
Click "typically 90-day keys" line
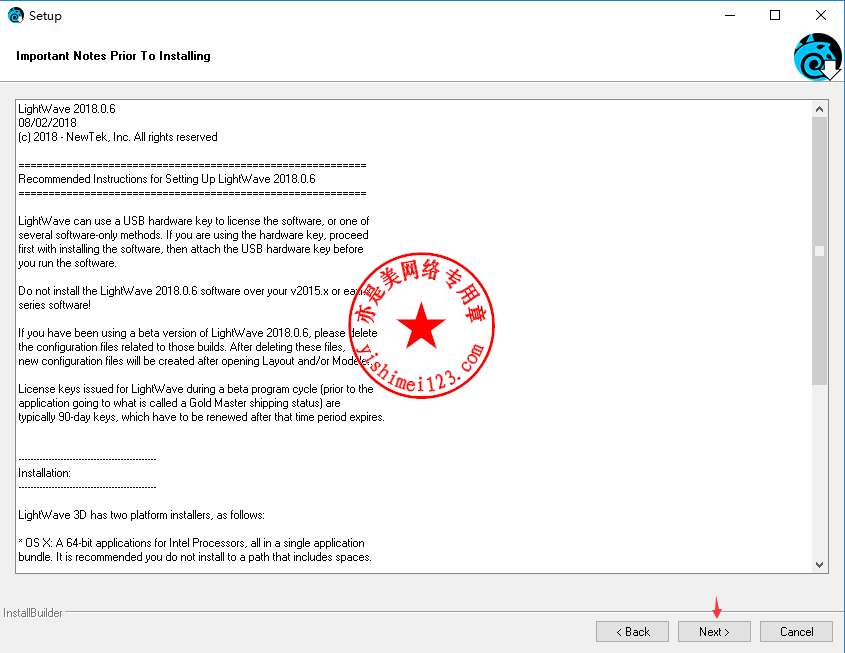[202, 417]
